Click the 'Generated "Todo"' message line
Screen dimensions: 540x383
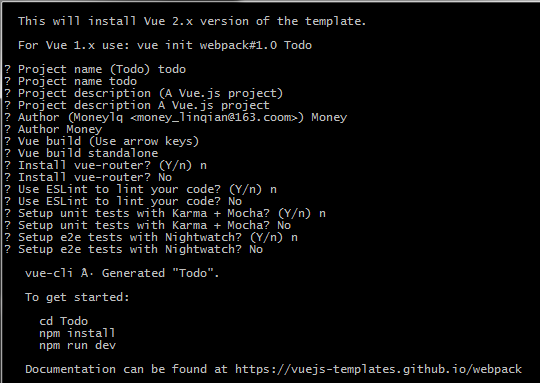tap(160, 273)
